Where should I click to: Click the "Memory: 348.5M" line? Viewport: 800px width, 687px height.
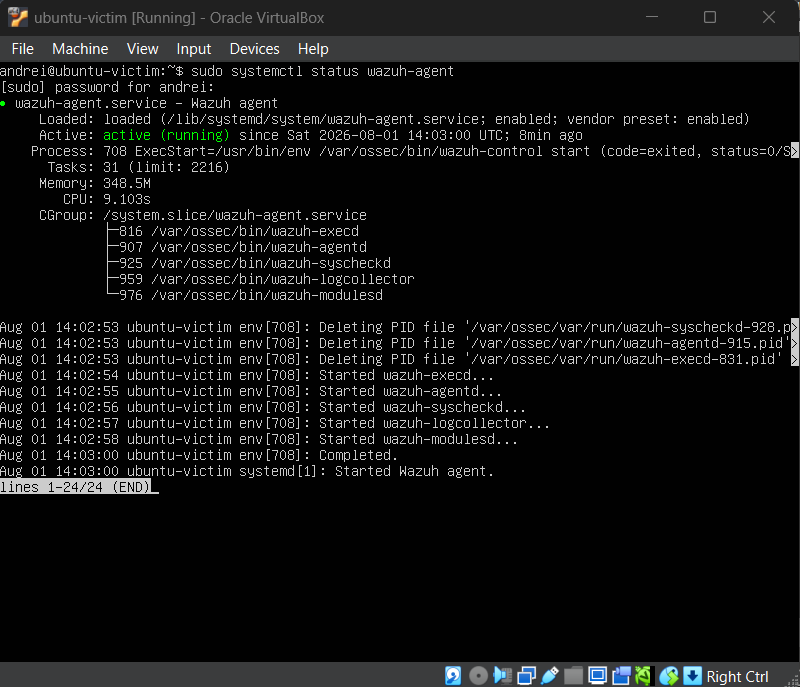[x=94, y=183]
